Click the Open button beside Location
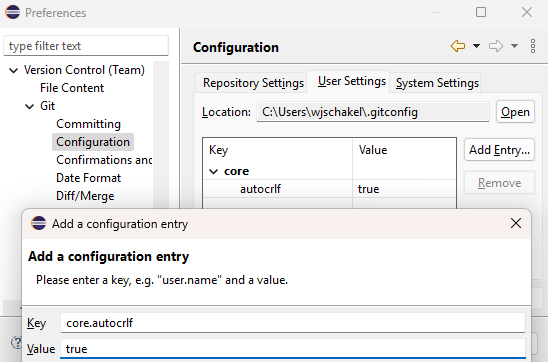Viewport: 548px width, 362px height. point(515,112)
